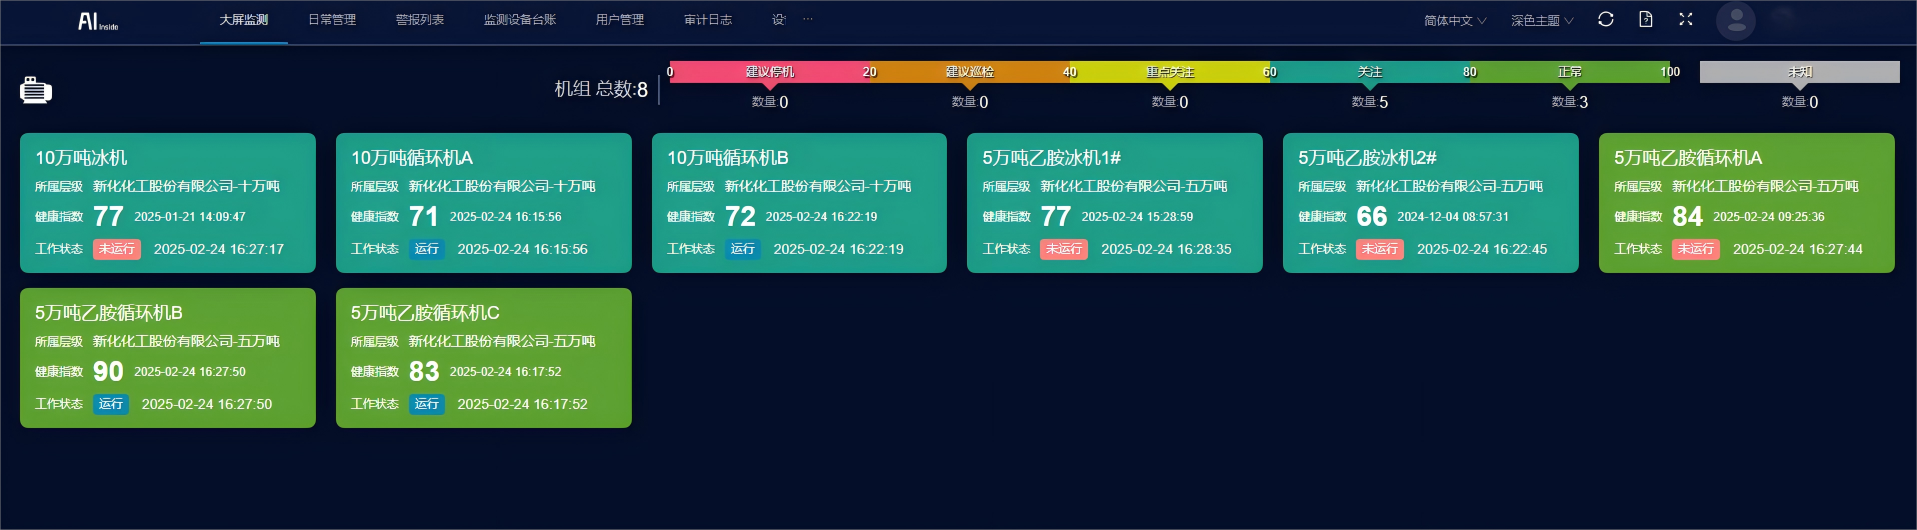Open the 5万吨乙胺冰机2# unit card
Screen dimensions: 1917x530
1431,203
